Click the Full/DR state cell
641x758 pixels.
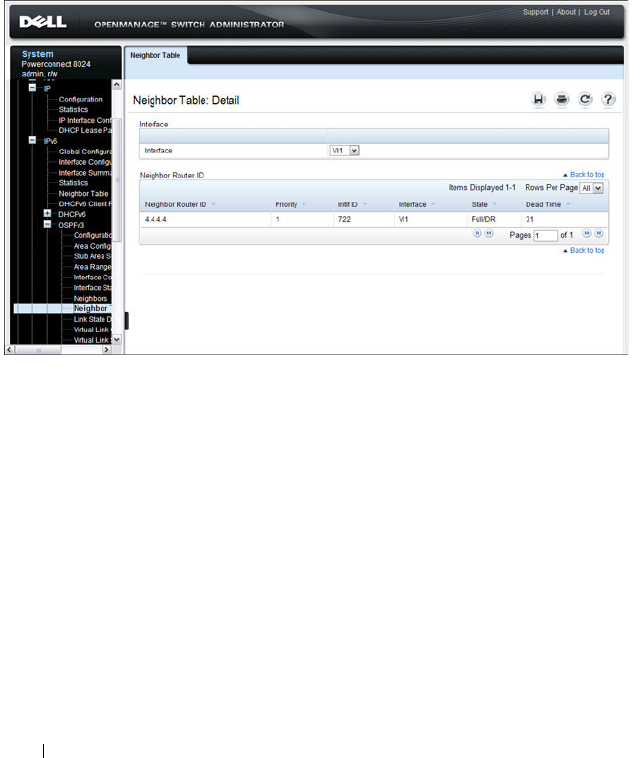pyautogui.click(x=483, y=219)
